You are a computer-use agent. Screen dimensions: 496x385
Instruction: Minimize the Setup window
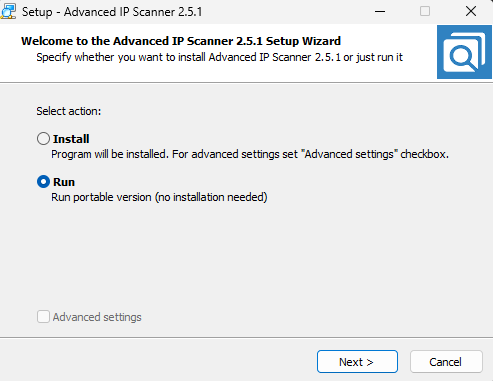pos(380,12)
